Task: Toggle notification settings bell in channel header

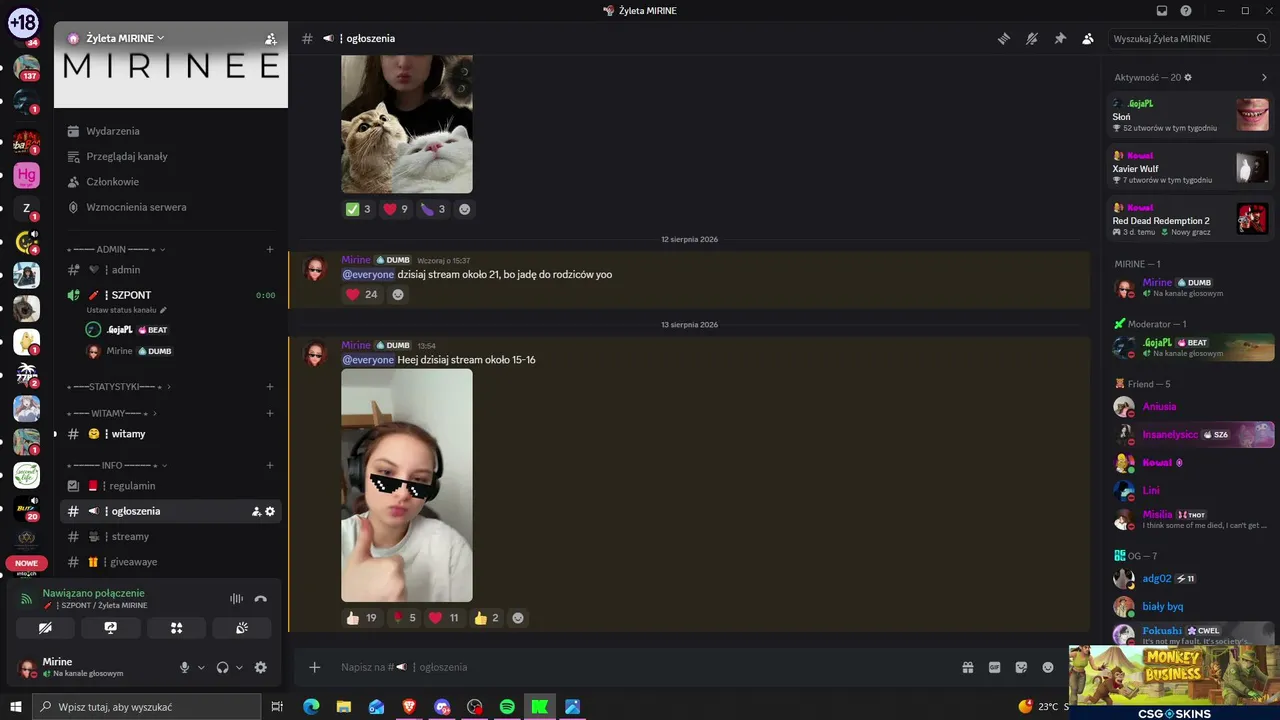Action: point(1032,39)
